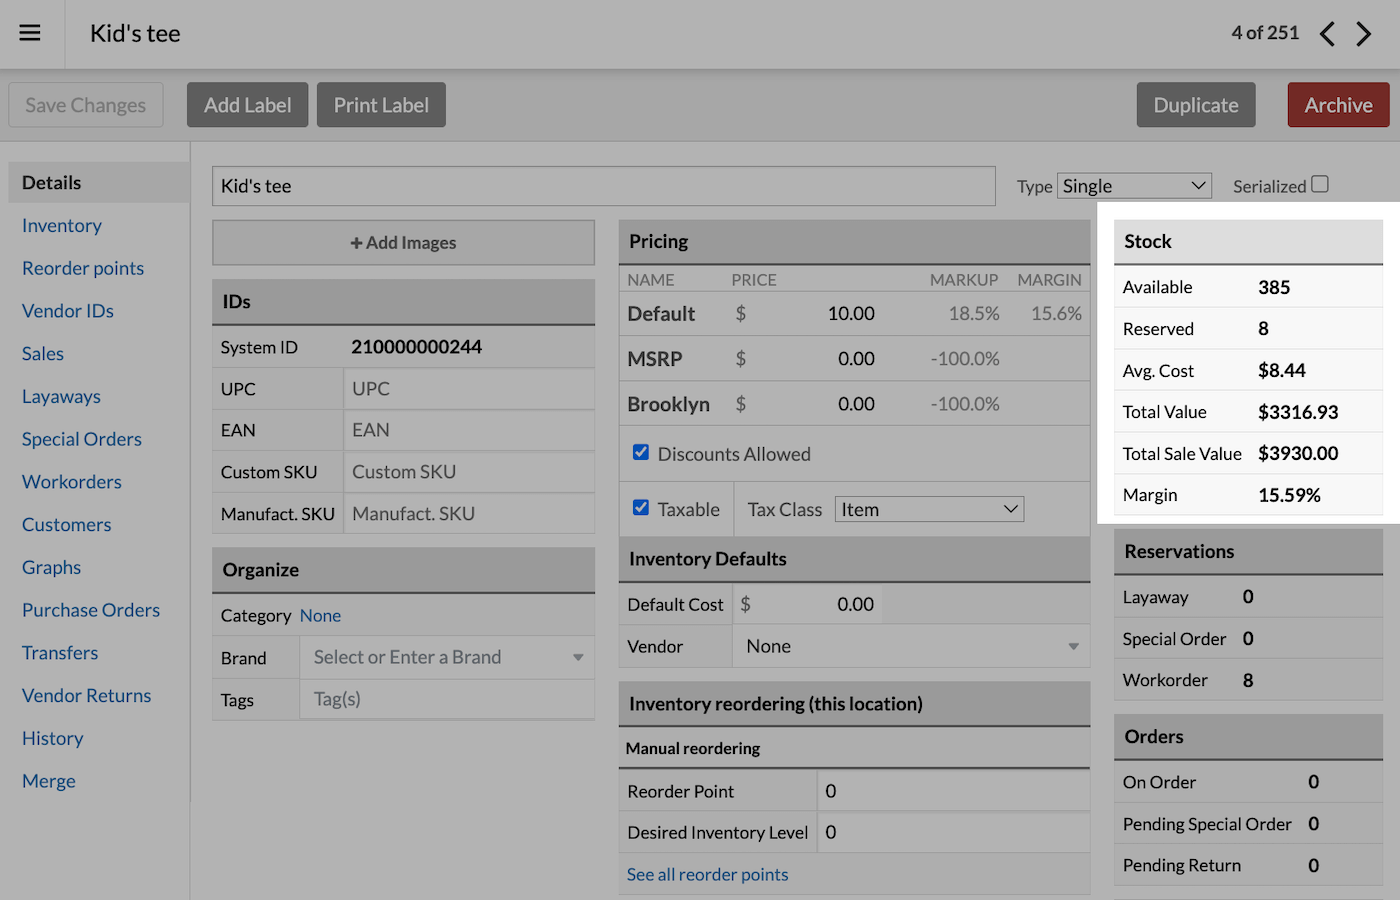Switch to Purchase Orders section

pos(91,610)
